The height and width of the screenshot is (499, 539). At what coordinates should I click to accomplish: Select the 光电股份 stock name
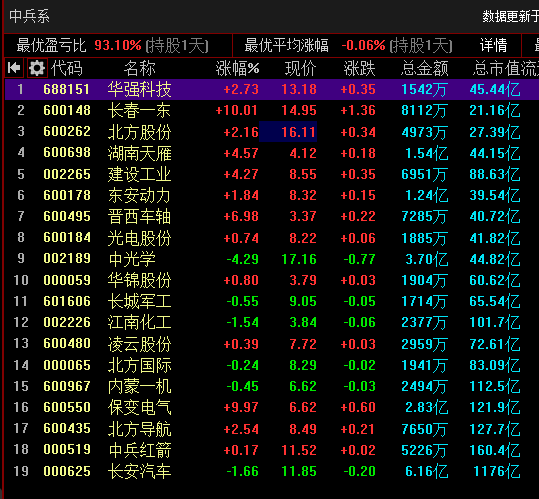[x=140, y=238]
